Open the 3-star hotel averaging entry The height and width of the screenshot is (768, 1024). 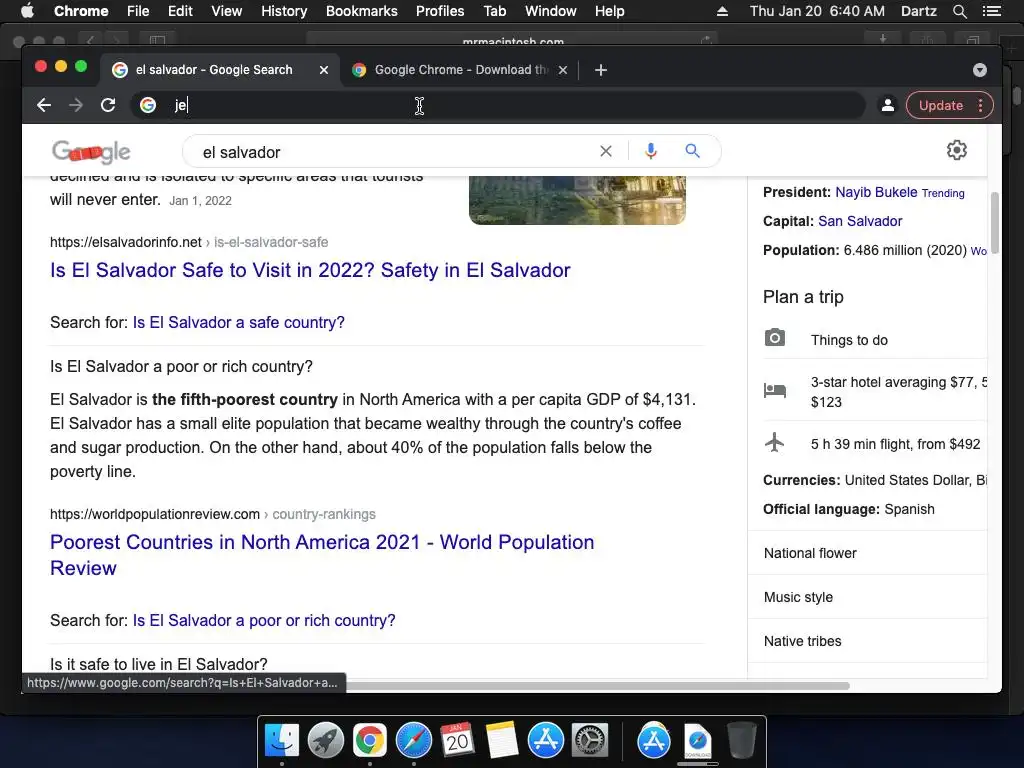(x=899, y=392)
